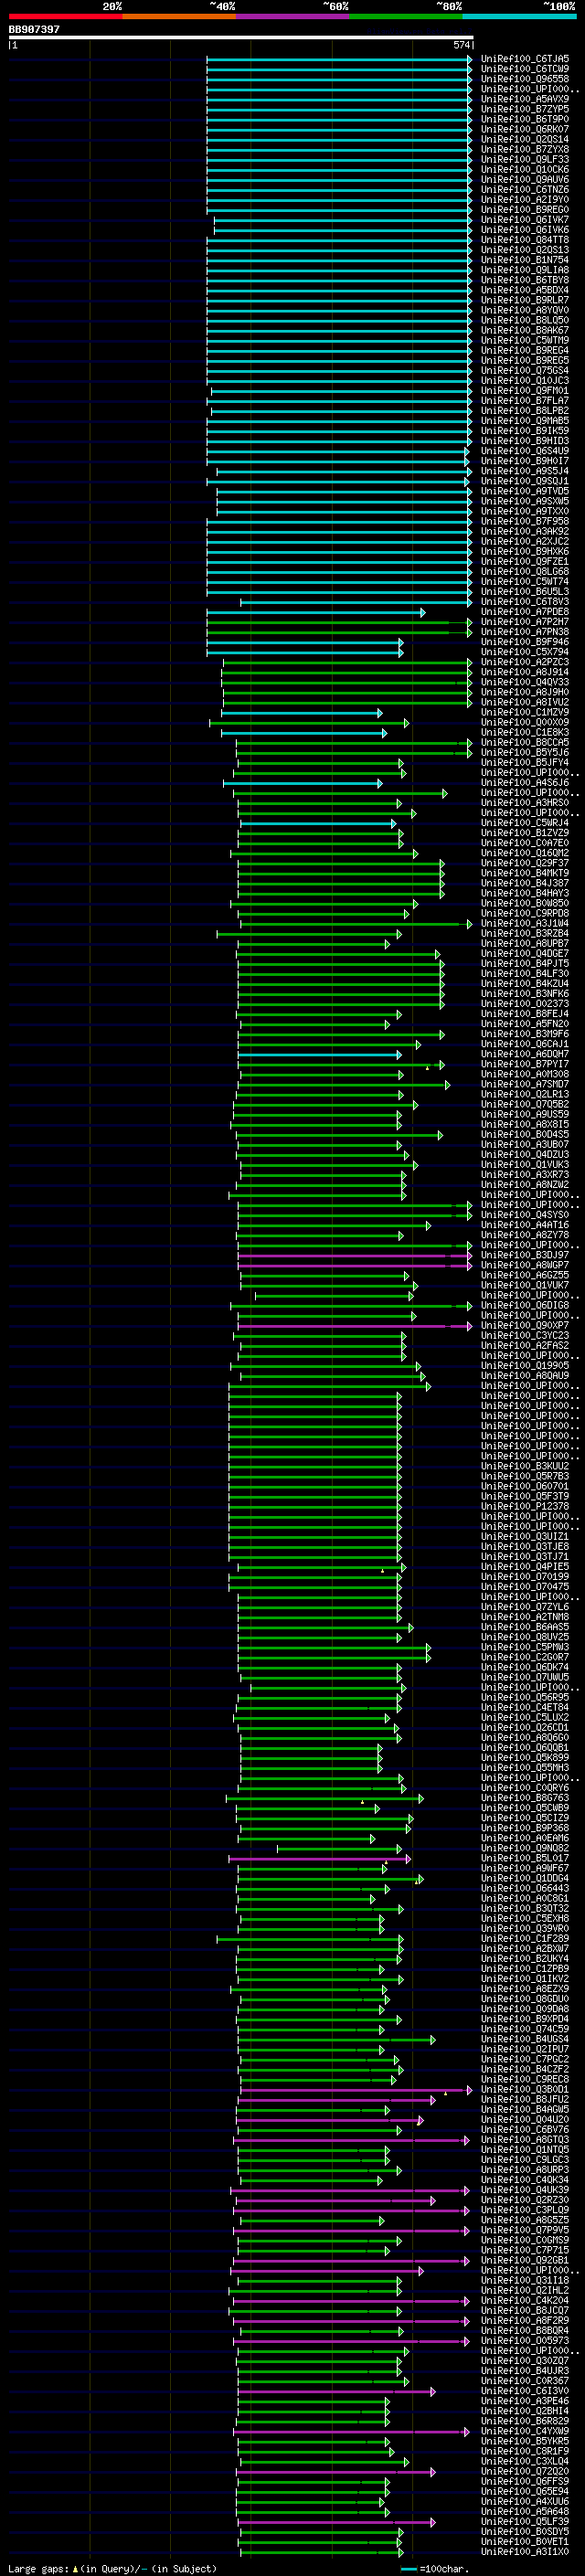The height and width of the screenshot is (2576, 585).
Task: Choose the UniRef100_Q92GB1 hit label
Action: 524,2260
